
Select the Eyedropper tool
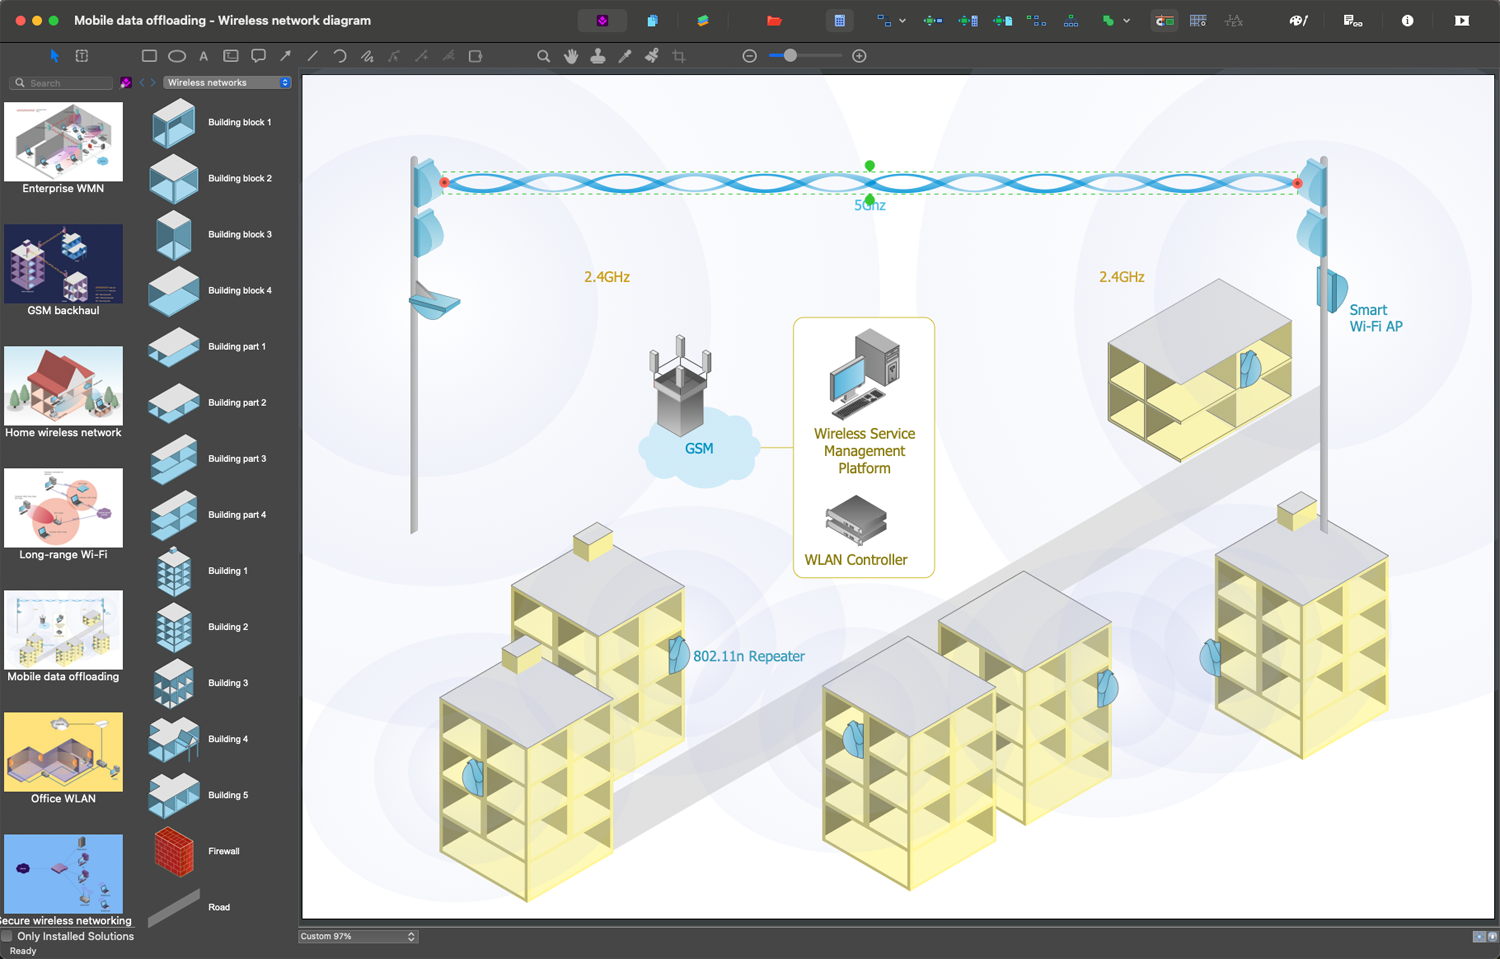[625, 57]
